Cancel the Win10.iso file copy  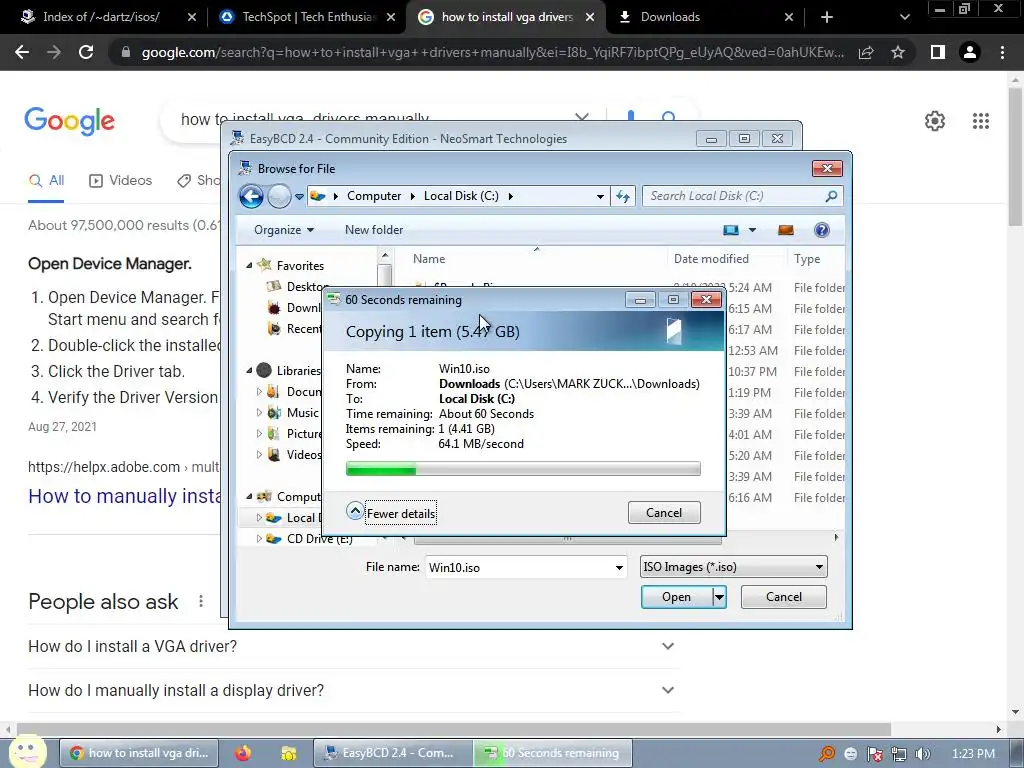664,513
